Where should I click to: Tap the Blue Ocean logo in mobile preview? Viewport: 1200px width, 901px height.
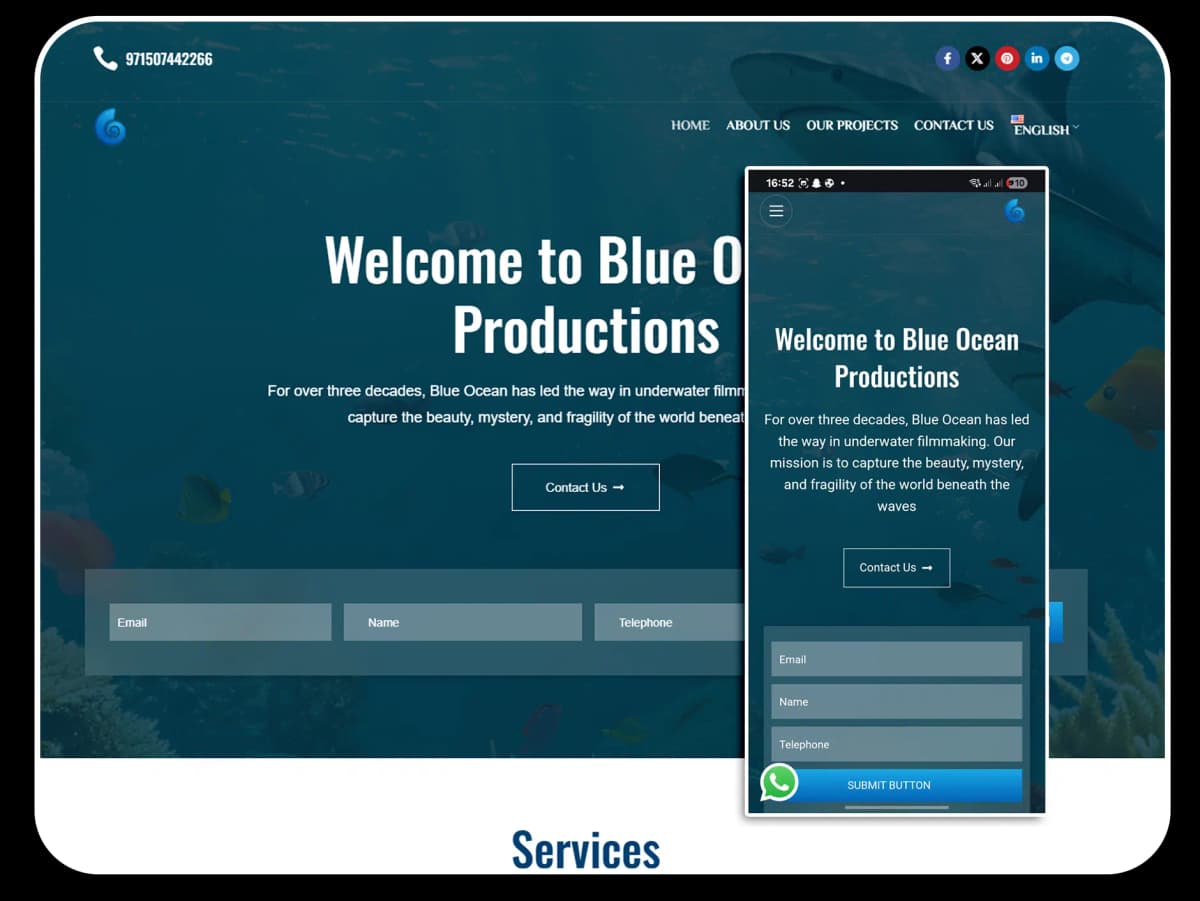pyautogui.click(x=1013, y=210)
